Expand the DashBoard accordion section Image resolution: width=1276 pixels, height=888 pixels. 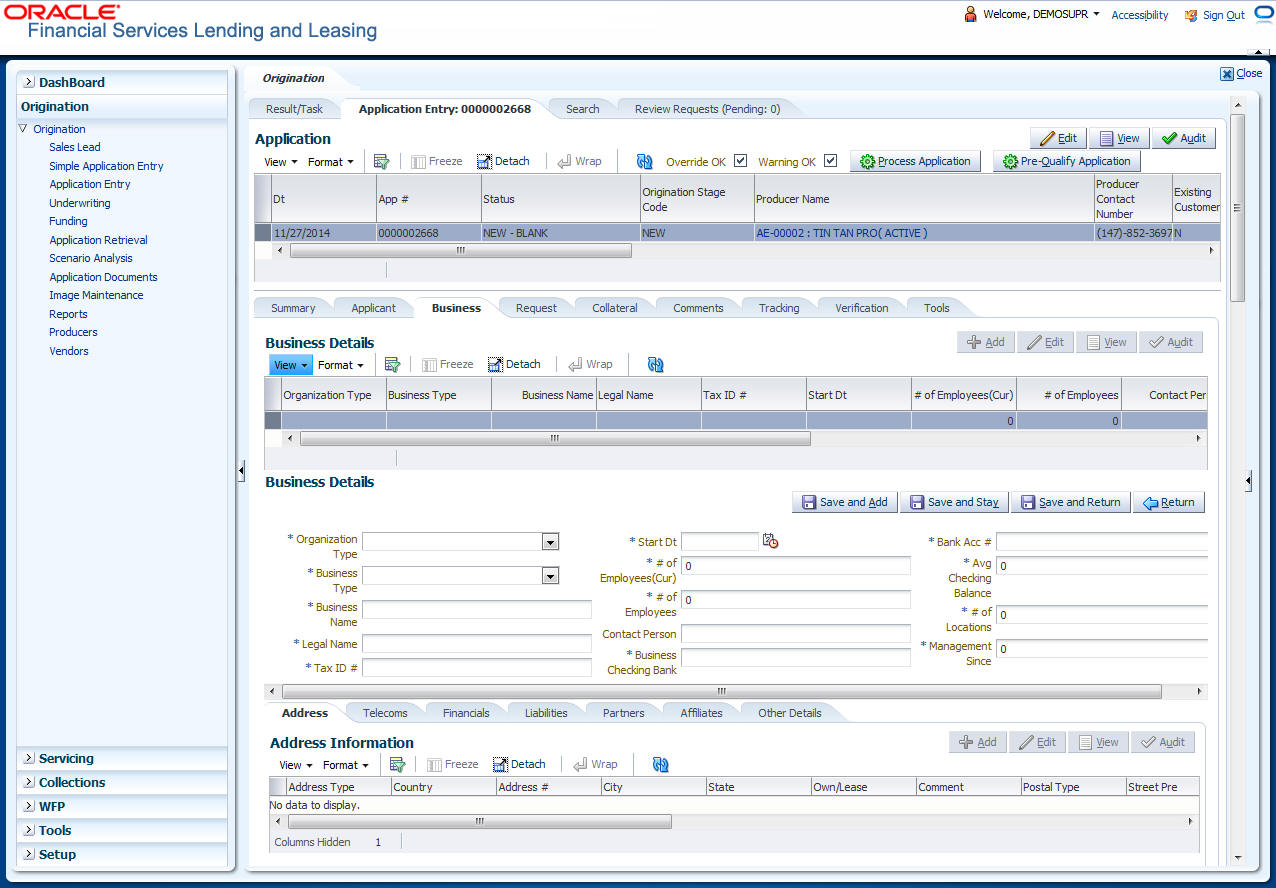coord(122,82)
